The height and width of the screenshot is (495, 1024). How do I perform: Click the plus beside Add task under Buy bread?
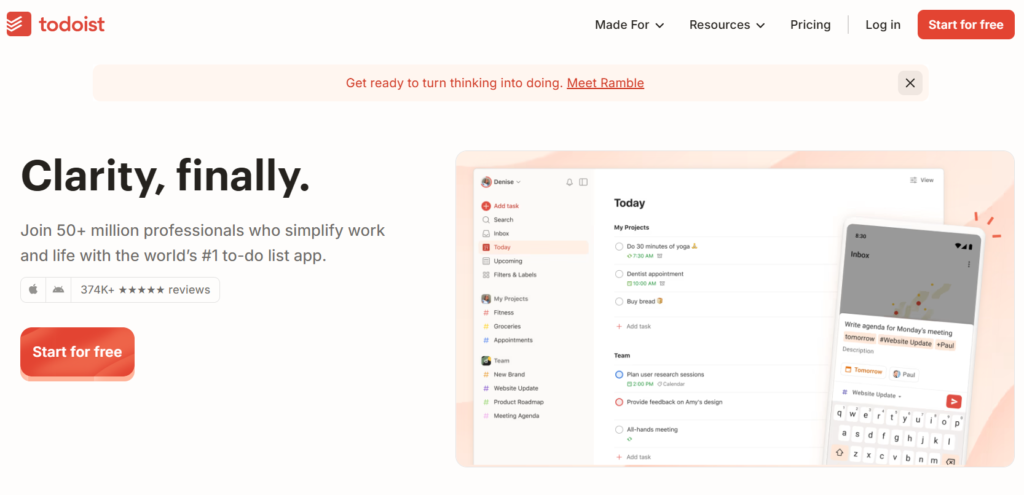click(619, 326)
